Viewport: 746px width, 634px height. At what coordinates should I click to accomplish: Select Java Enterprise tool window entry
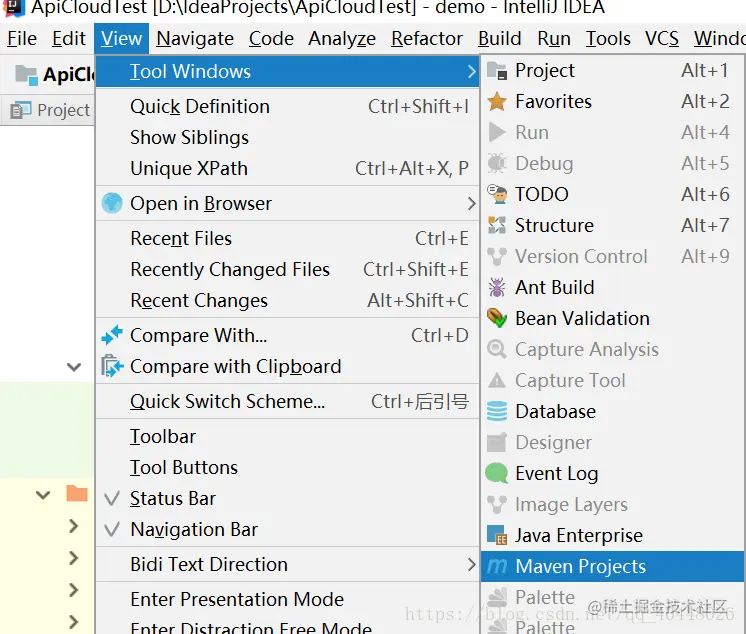(x=612, y=535)
